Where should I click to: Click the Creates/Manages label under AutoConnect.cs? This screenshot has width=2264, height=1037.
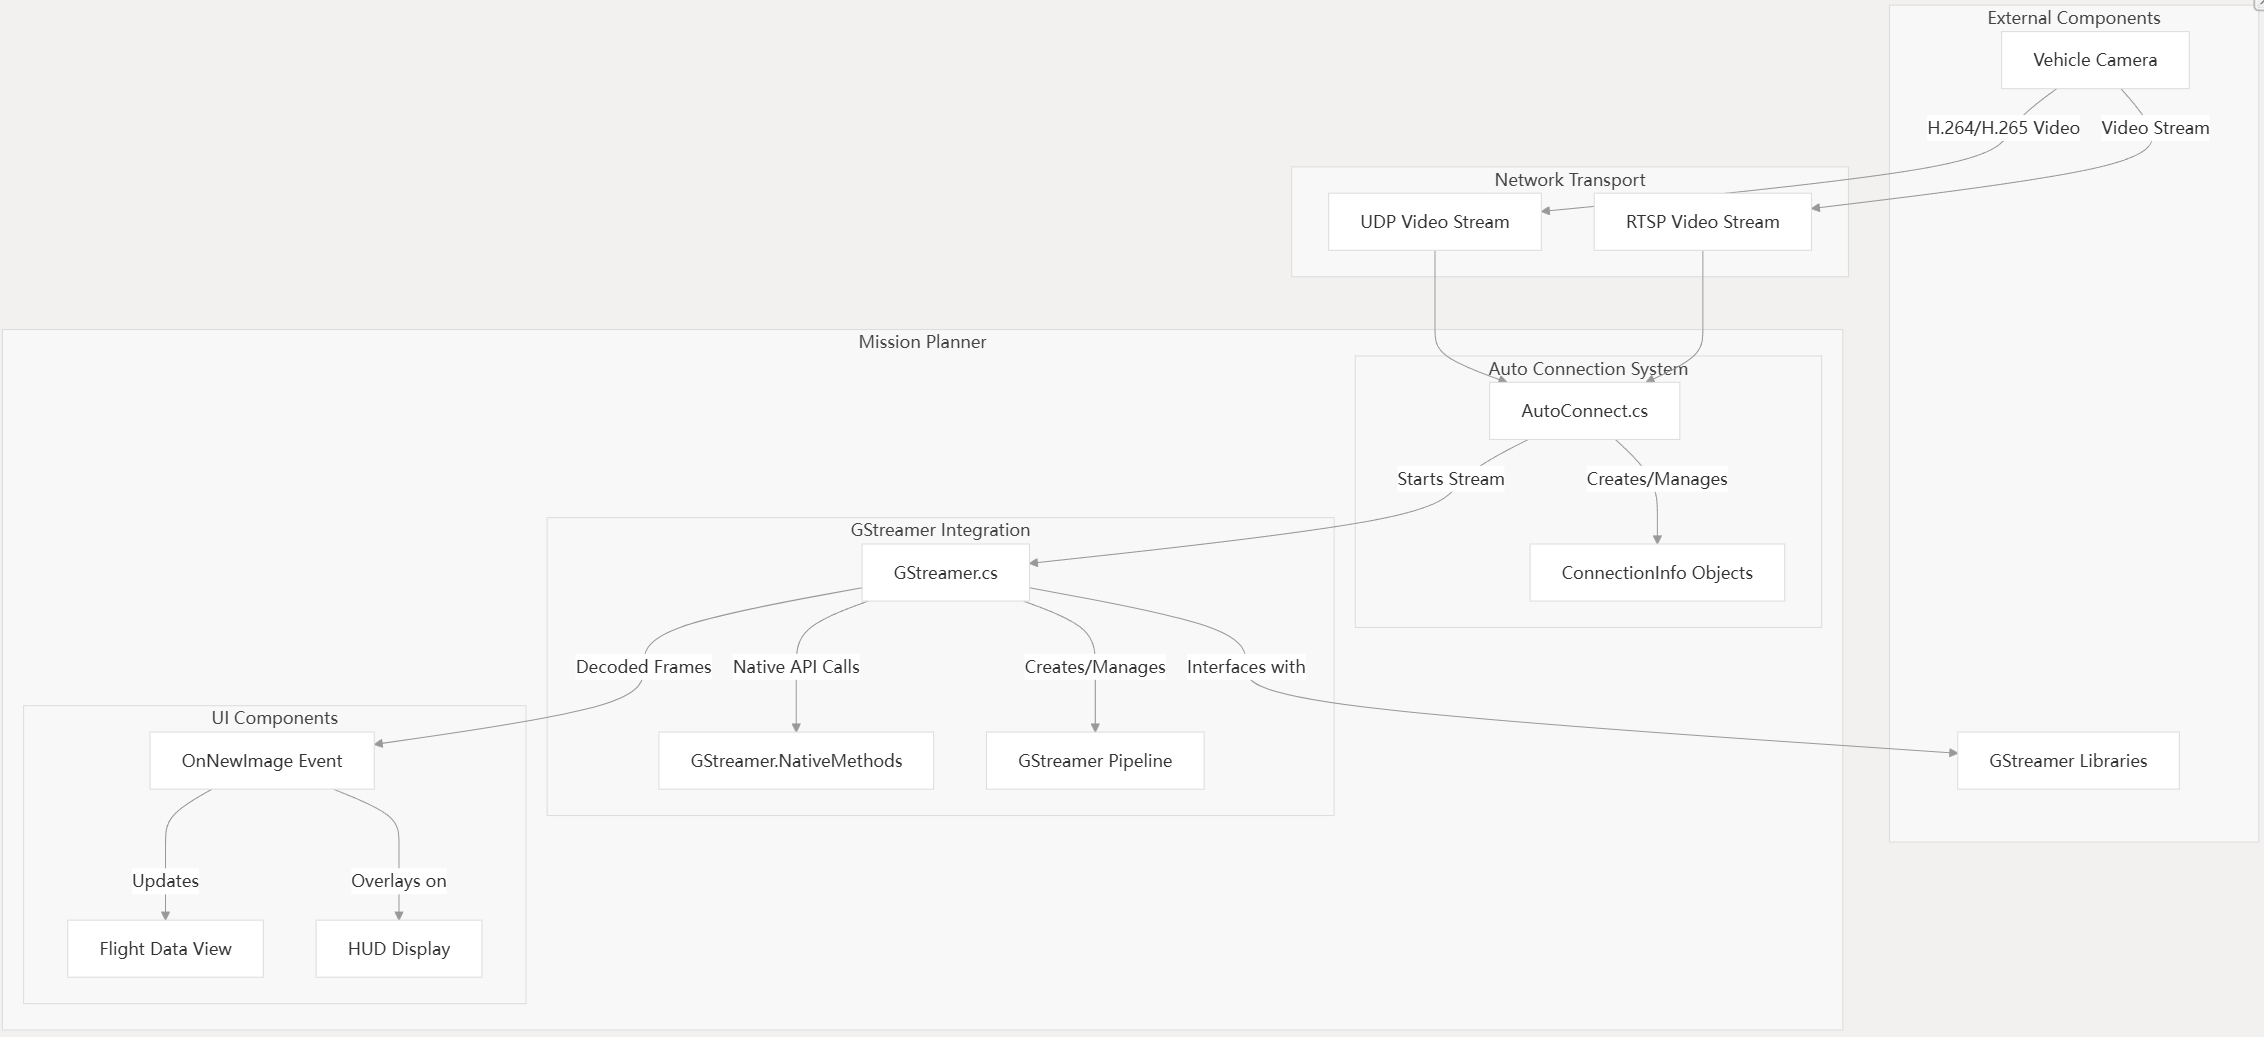click(x=1656, y=479)
